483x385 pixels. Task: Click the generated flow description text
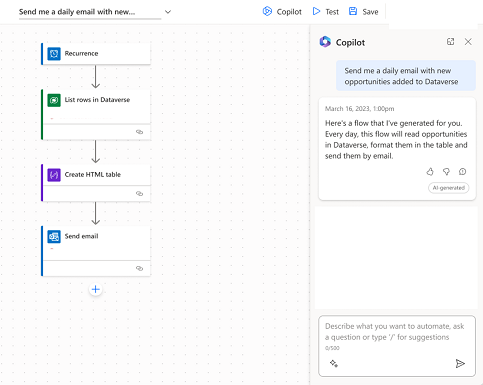[396, 140]
